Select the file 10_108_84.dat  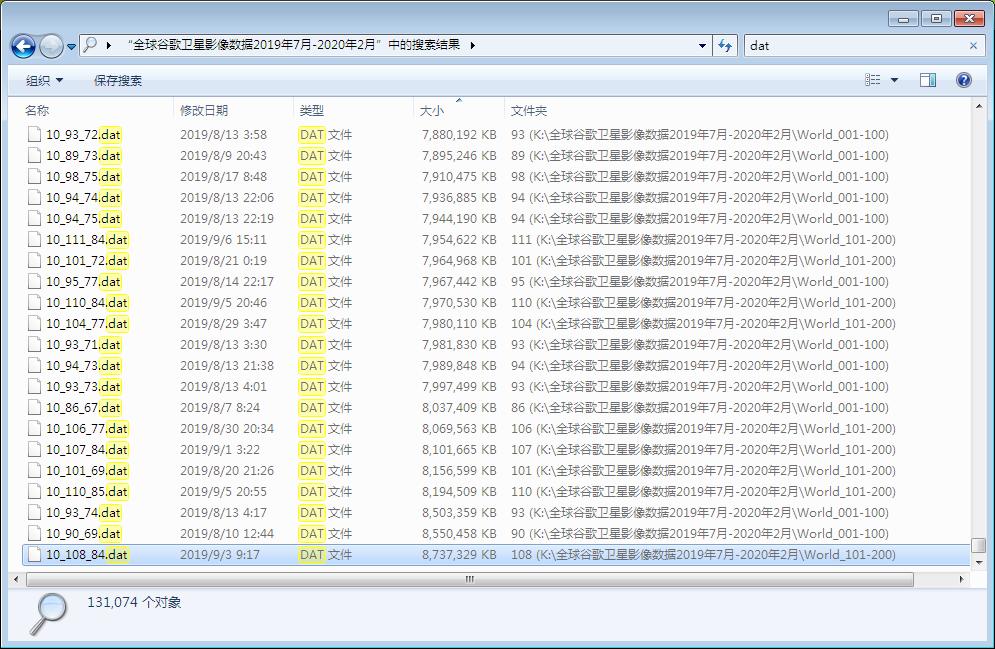click(x=85, y=554)
